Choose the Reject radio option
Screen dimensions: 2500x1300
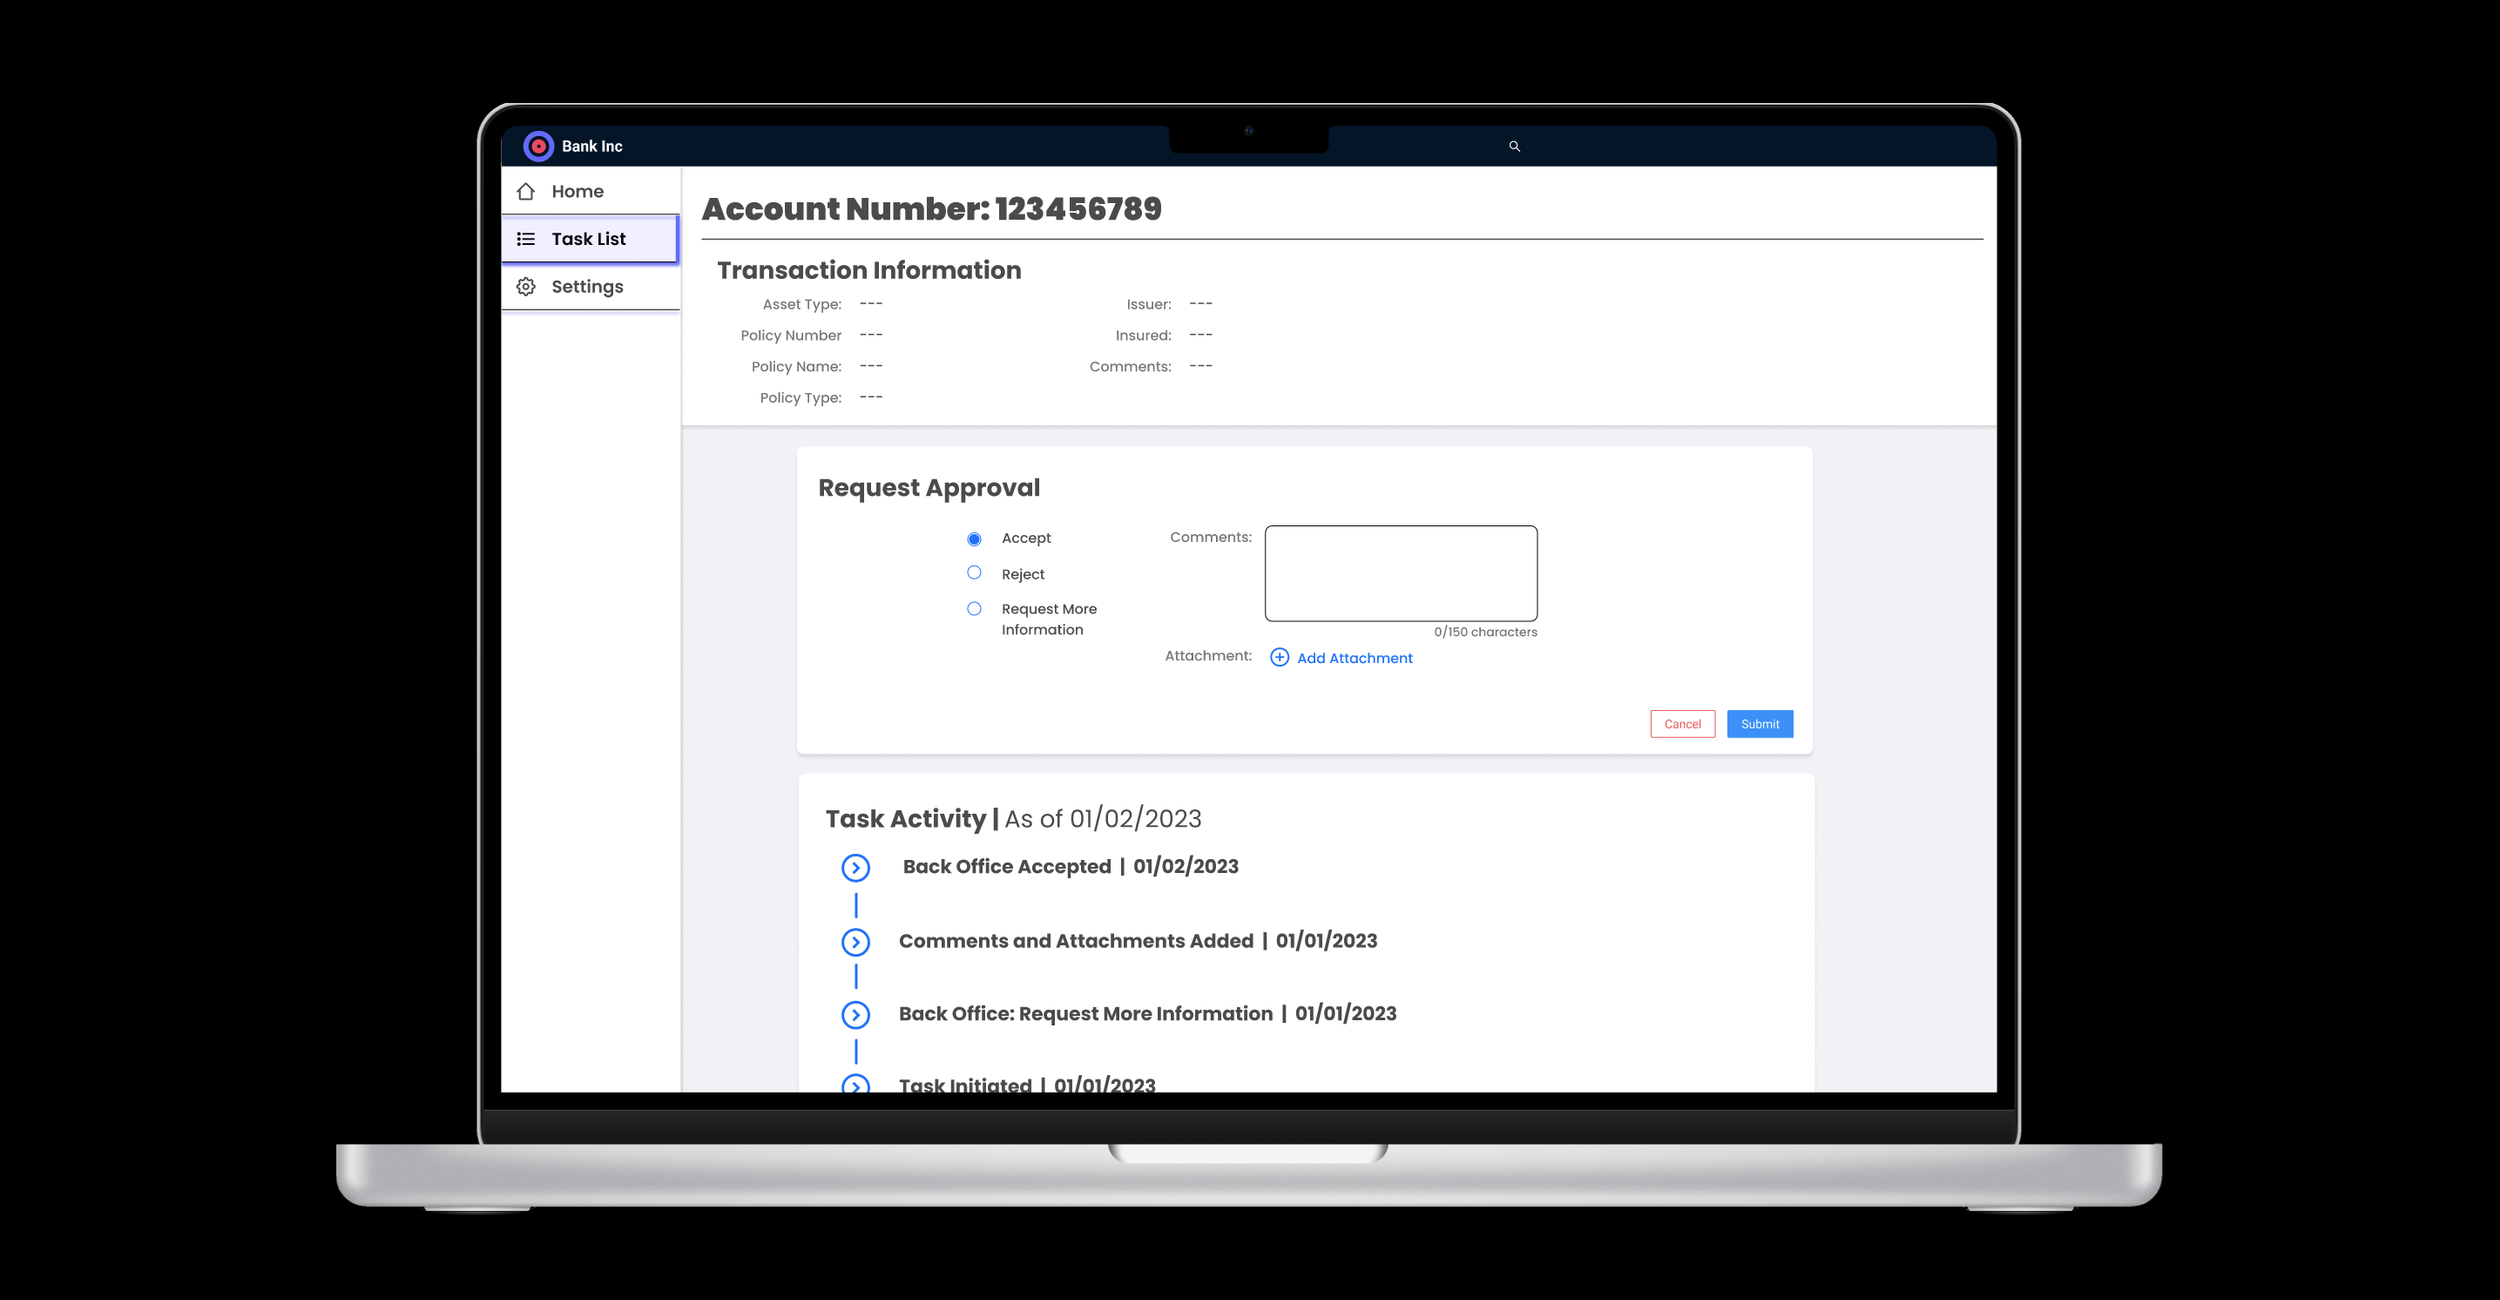tap(974, 573)
